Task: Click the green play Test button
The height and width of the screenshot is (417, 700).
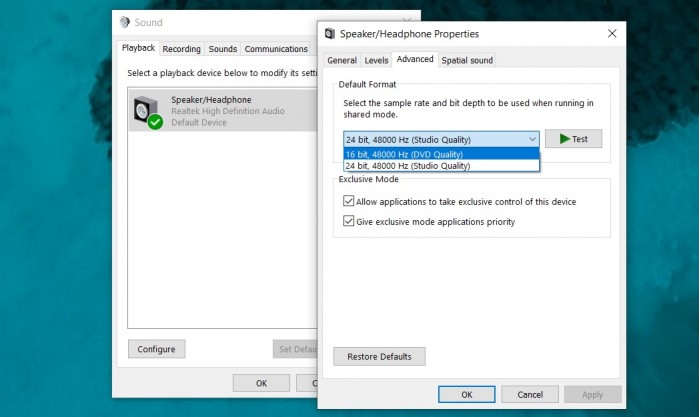Action: tap(573, 139)
